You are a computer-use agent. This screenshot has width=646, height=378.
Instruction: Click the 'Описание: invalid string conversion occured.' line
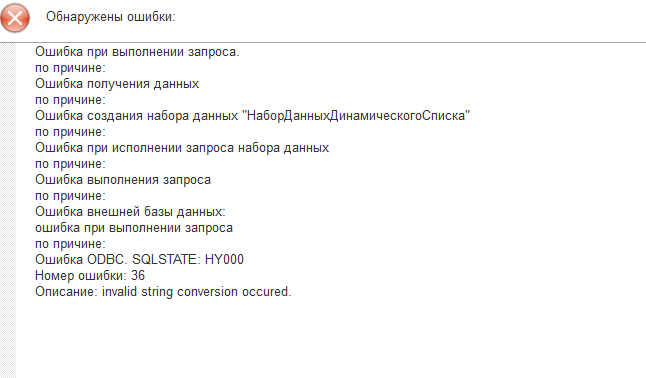(163, 291)
